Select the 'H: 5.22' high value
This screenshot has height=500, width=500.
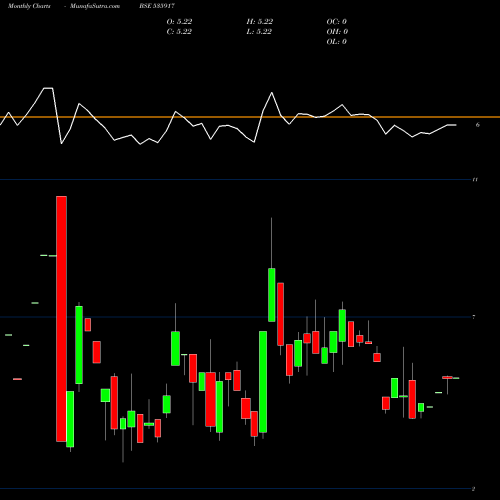pos(260,21)
